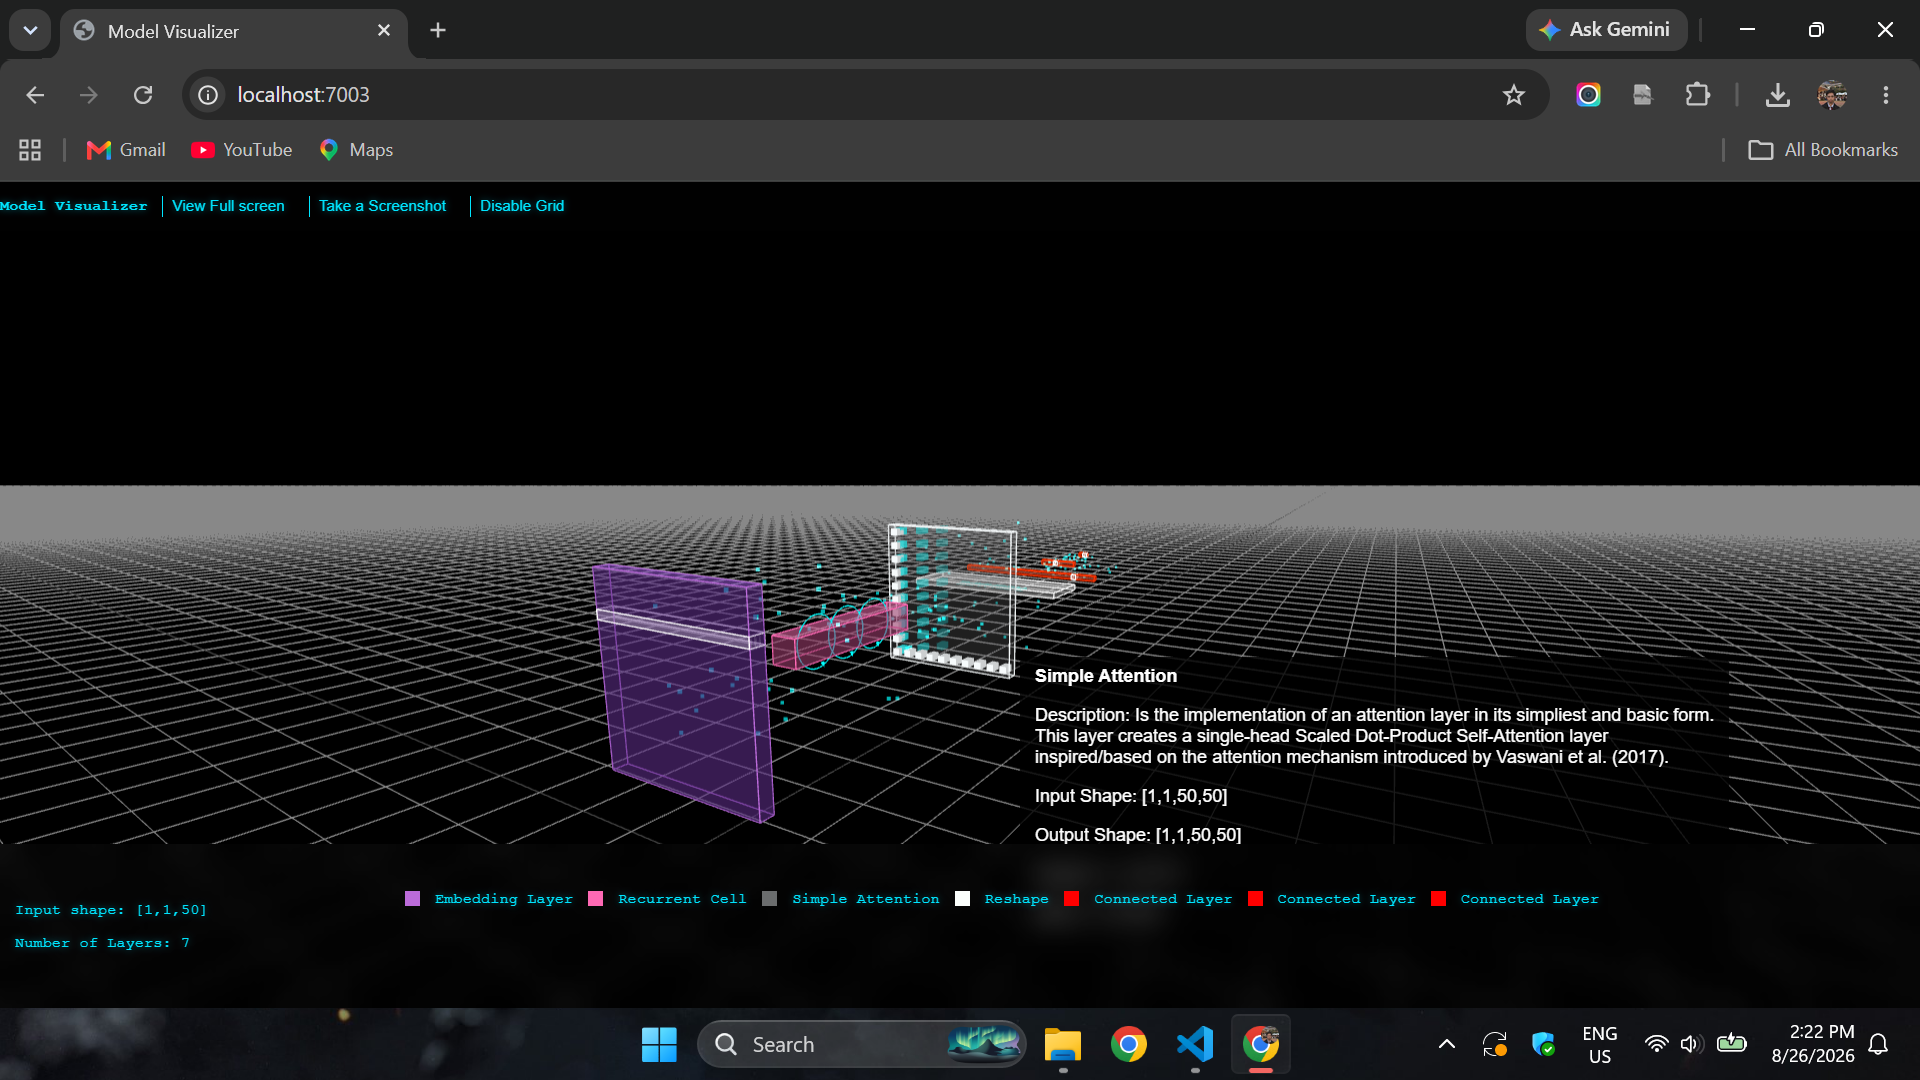The height and width of the screenshot is (1080, 1920).
Task: Open the Gmail bookmark
Action: click(x=126, y=150)
